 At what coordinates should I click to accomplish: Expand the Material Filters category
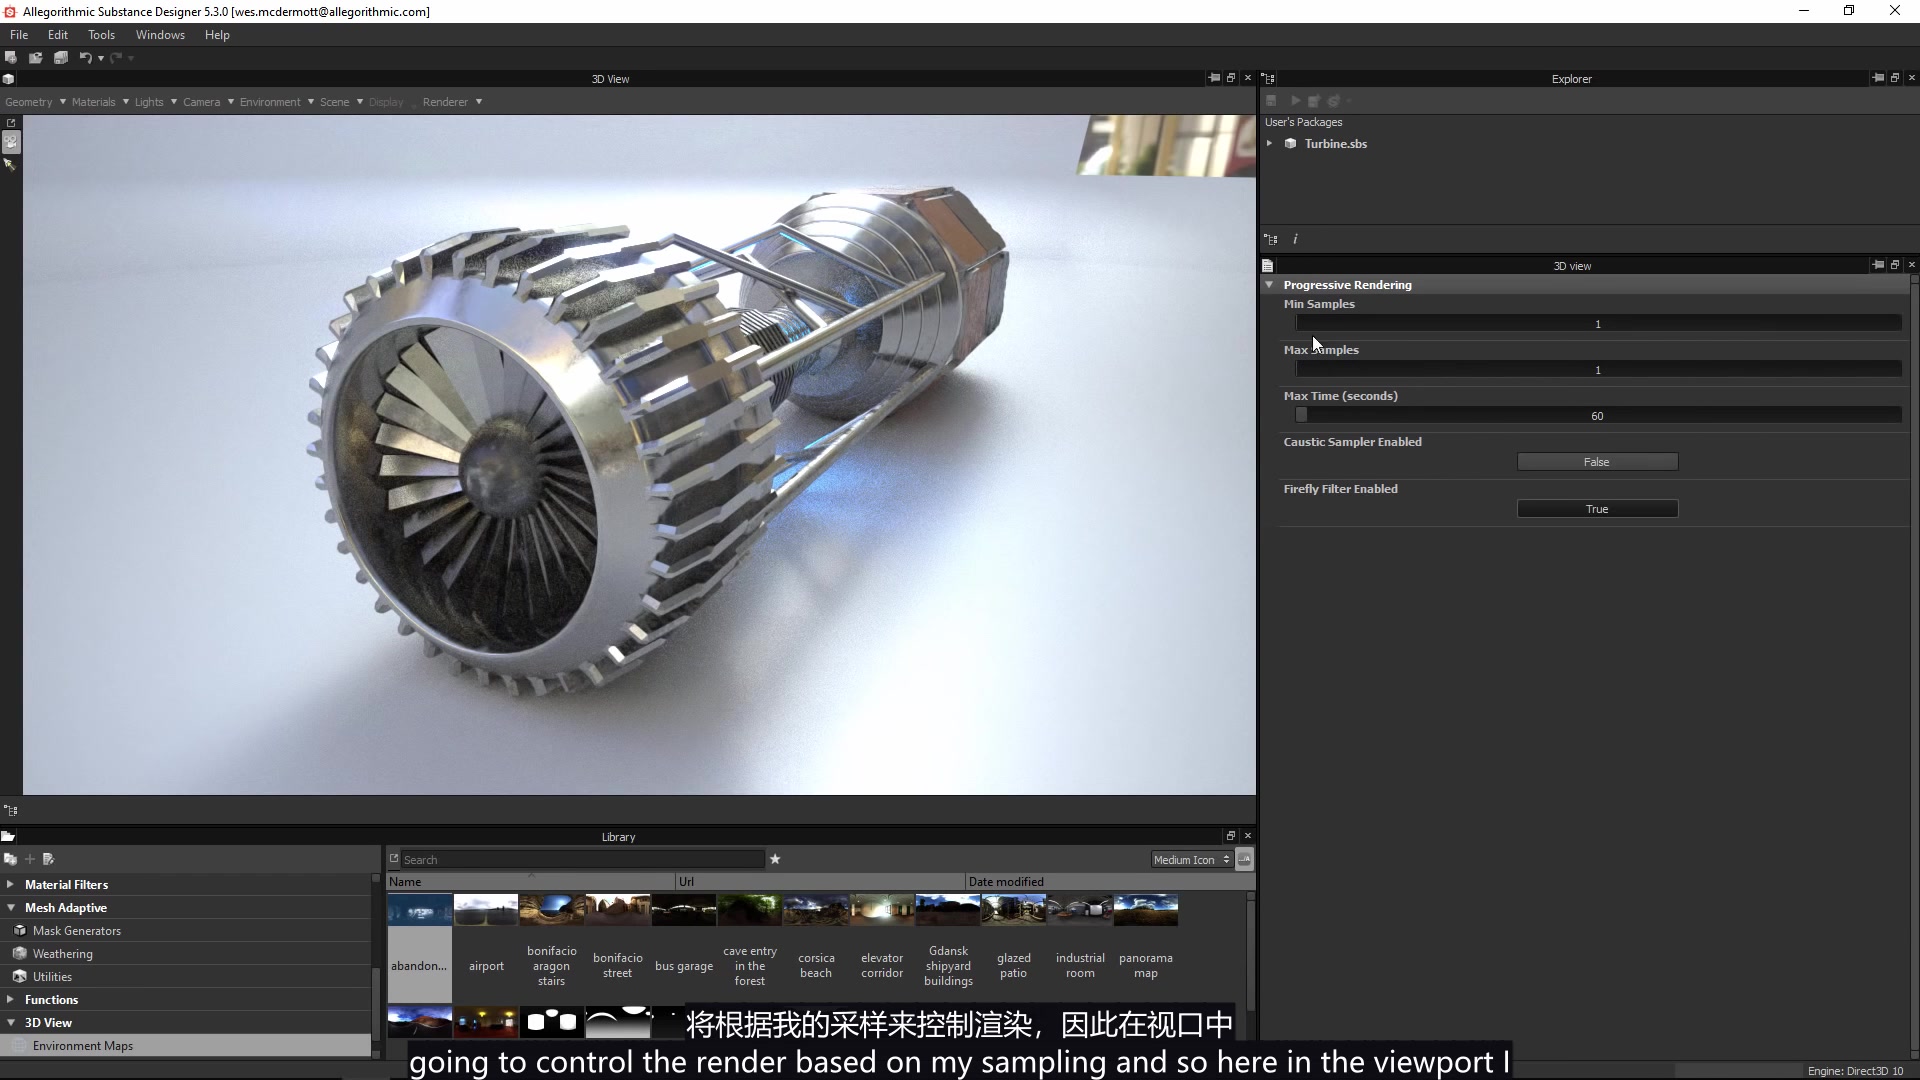pos(9,884)
